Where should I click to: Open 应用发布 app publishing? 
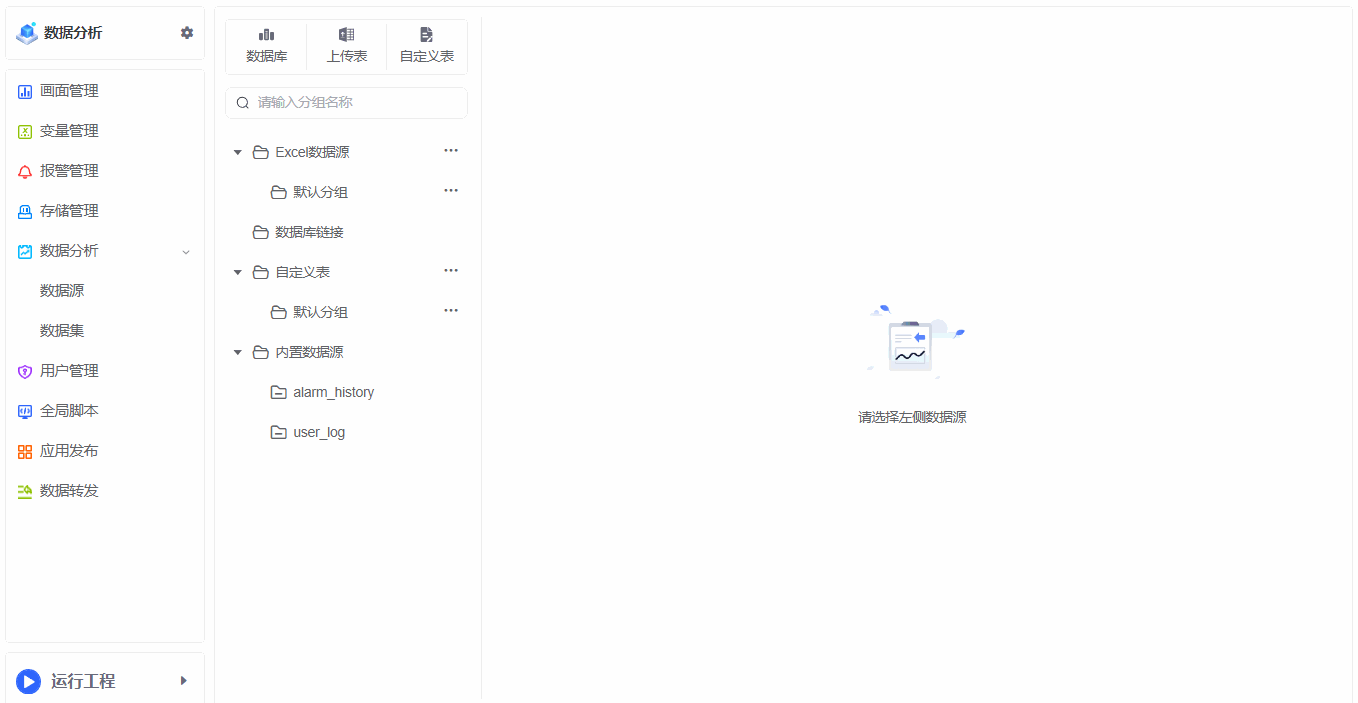(70, 451)
